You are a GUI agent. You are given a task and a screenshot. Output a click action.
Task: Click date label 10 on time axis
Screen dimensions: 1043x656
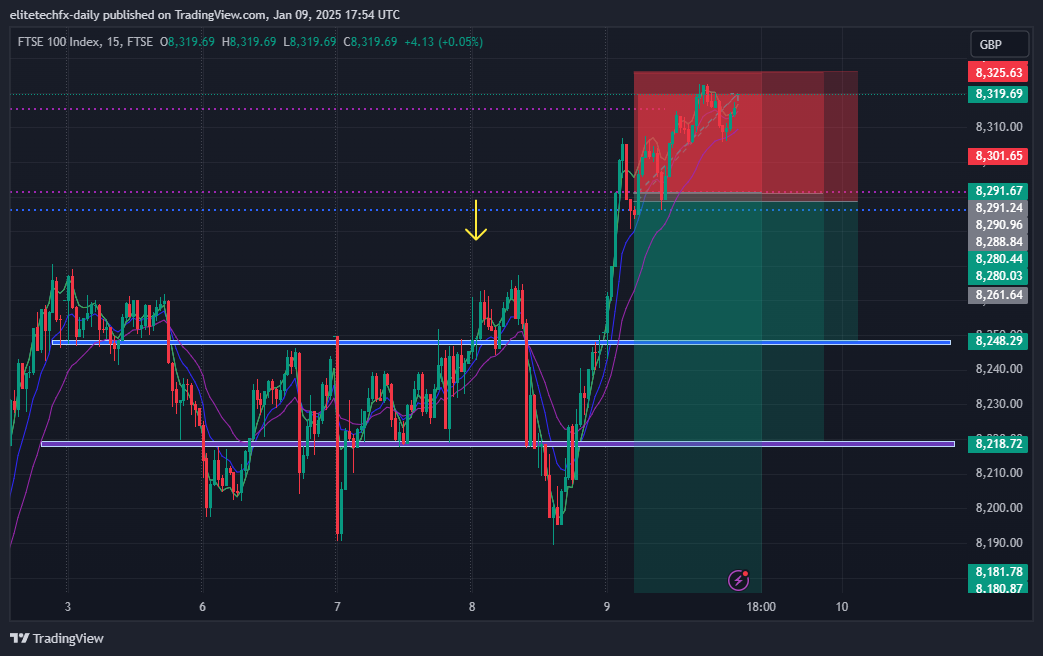pyautogui.click(x=842, y=607)
